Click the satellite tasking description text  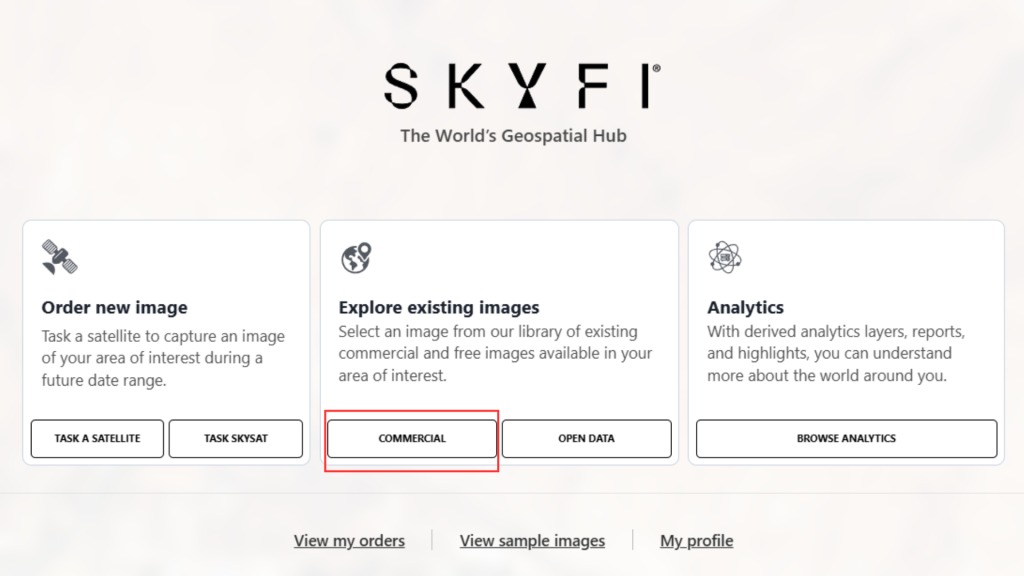[163, 358]
